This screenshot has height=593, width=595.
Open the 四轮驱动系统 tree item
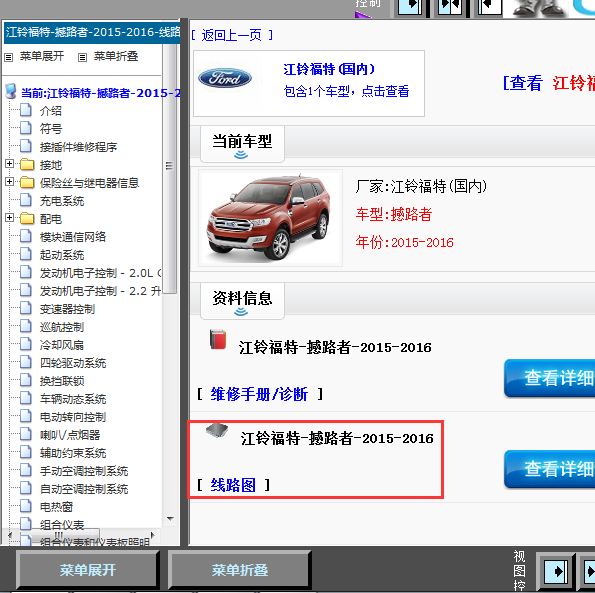tap(73, 363)
